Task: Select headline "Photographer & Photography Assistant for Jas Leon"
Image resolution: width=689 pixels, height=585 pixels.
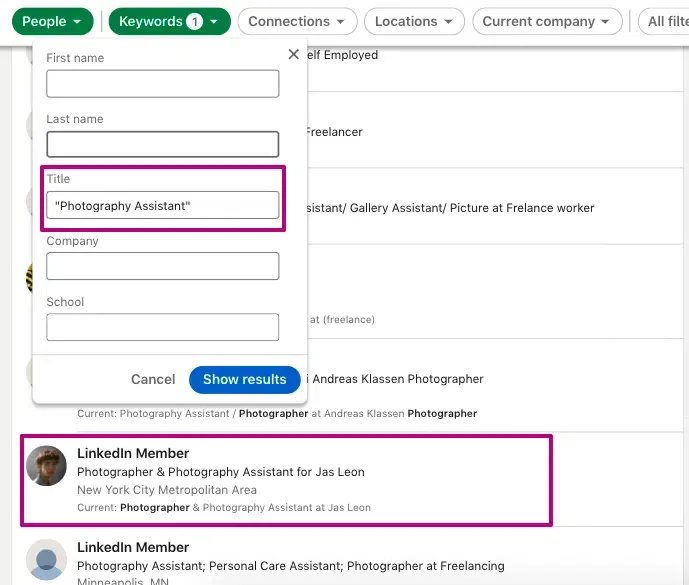Action: 221,472
